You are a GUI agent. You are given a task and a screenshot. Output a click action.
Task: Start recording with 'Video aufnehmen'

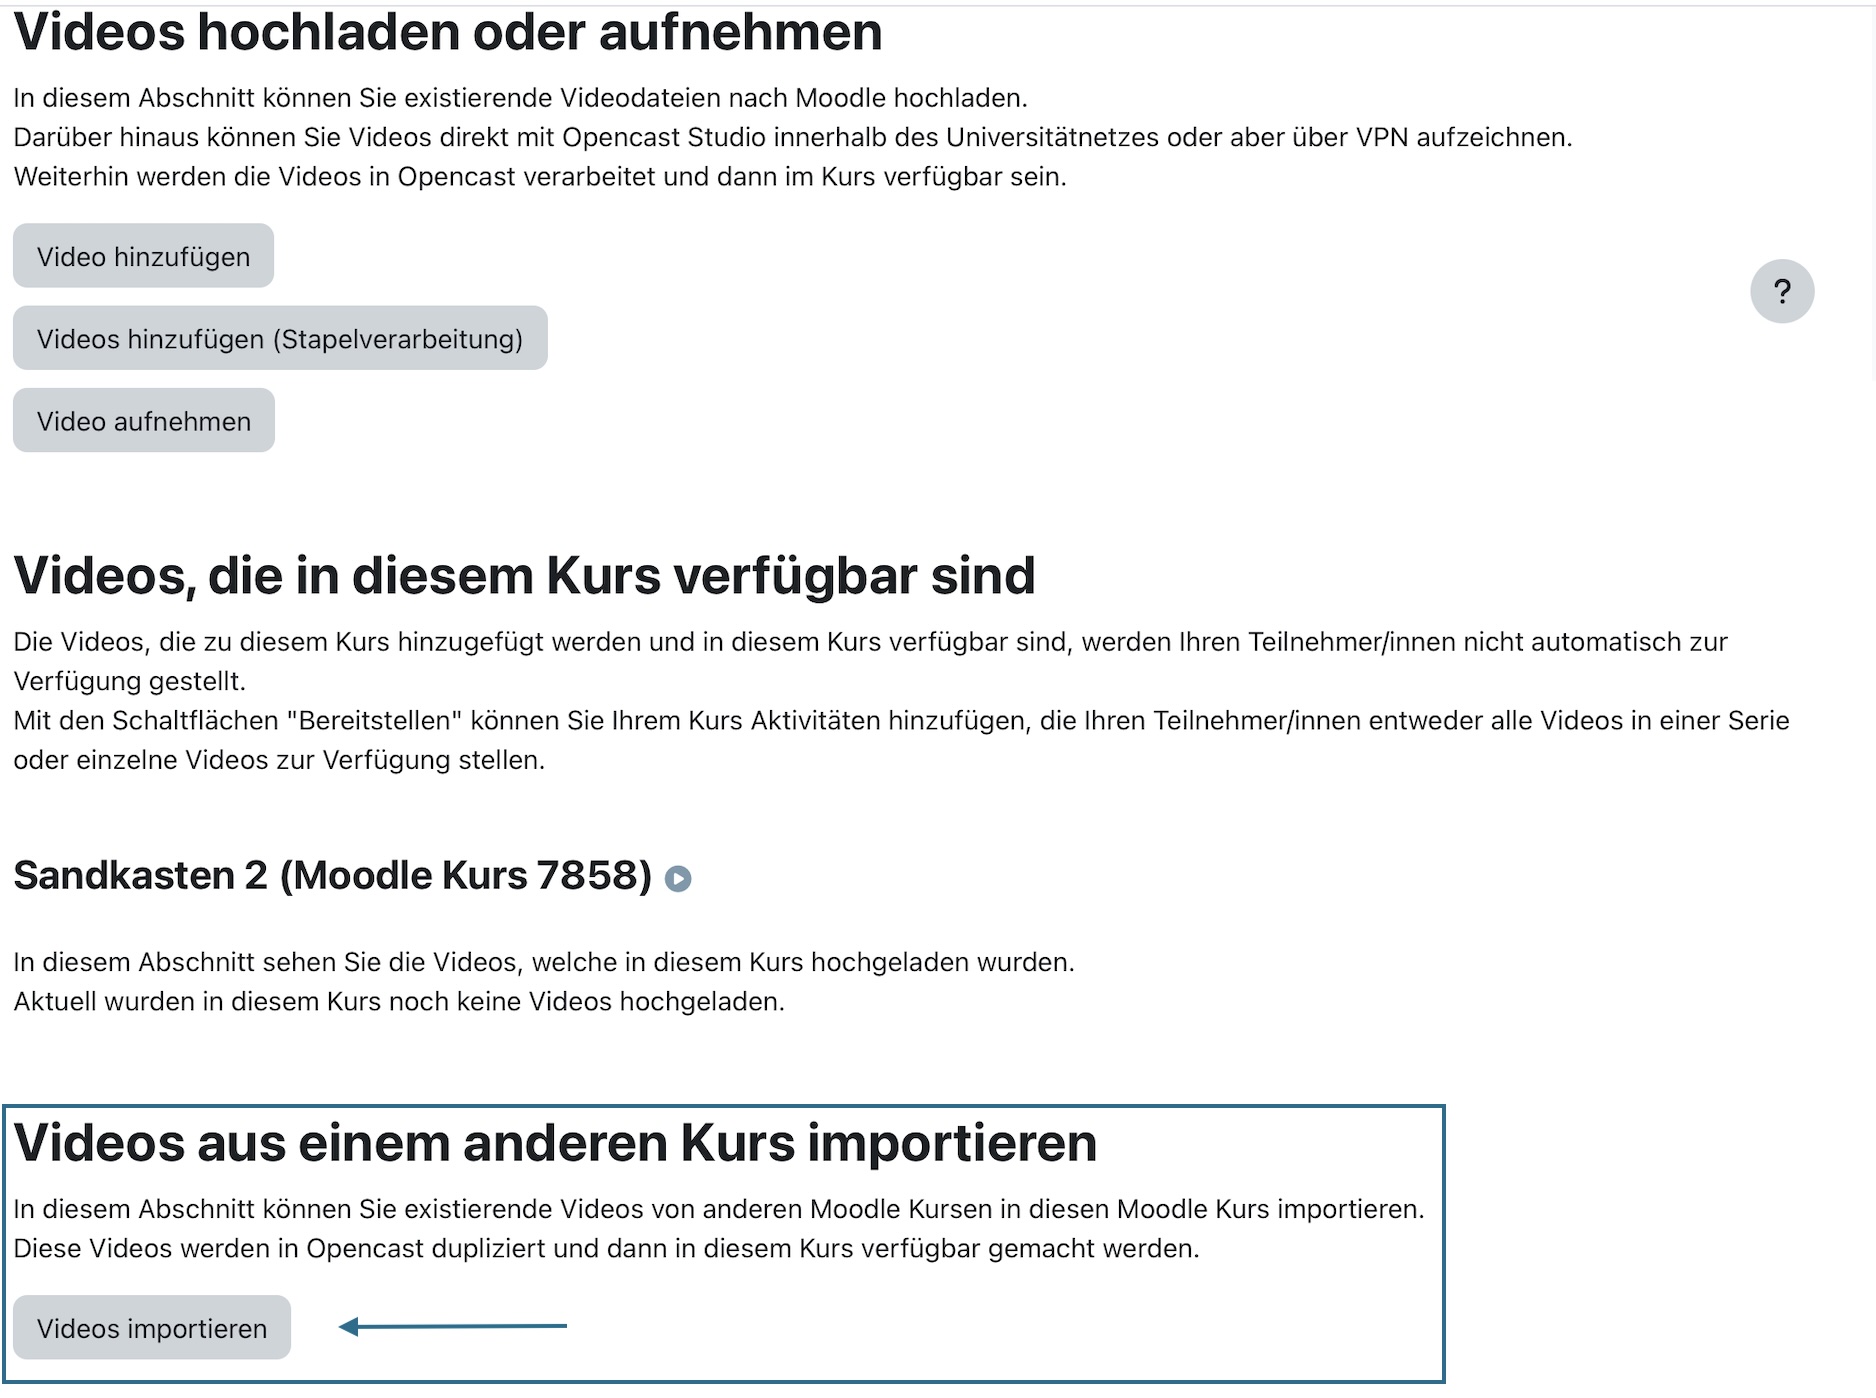coord(144,420)
